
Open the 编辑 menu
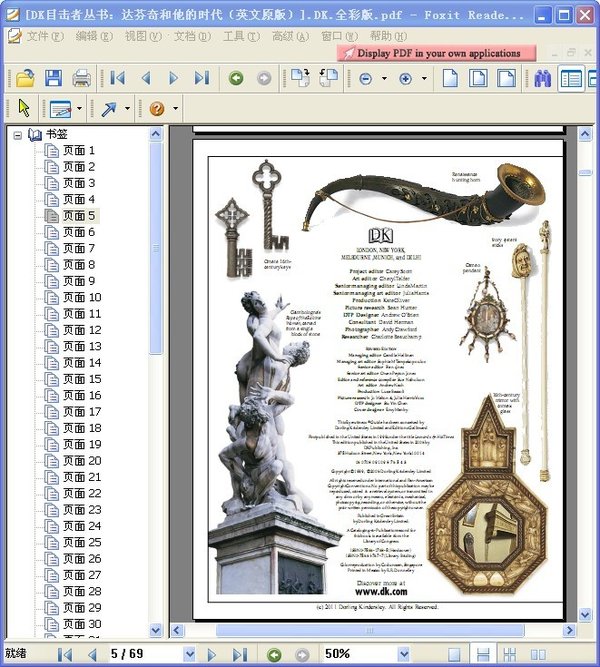94,37
